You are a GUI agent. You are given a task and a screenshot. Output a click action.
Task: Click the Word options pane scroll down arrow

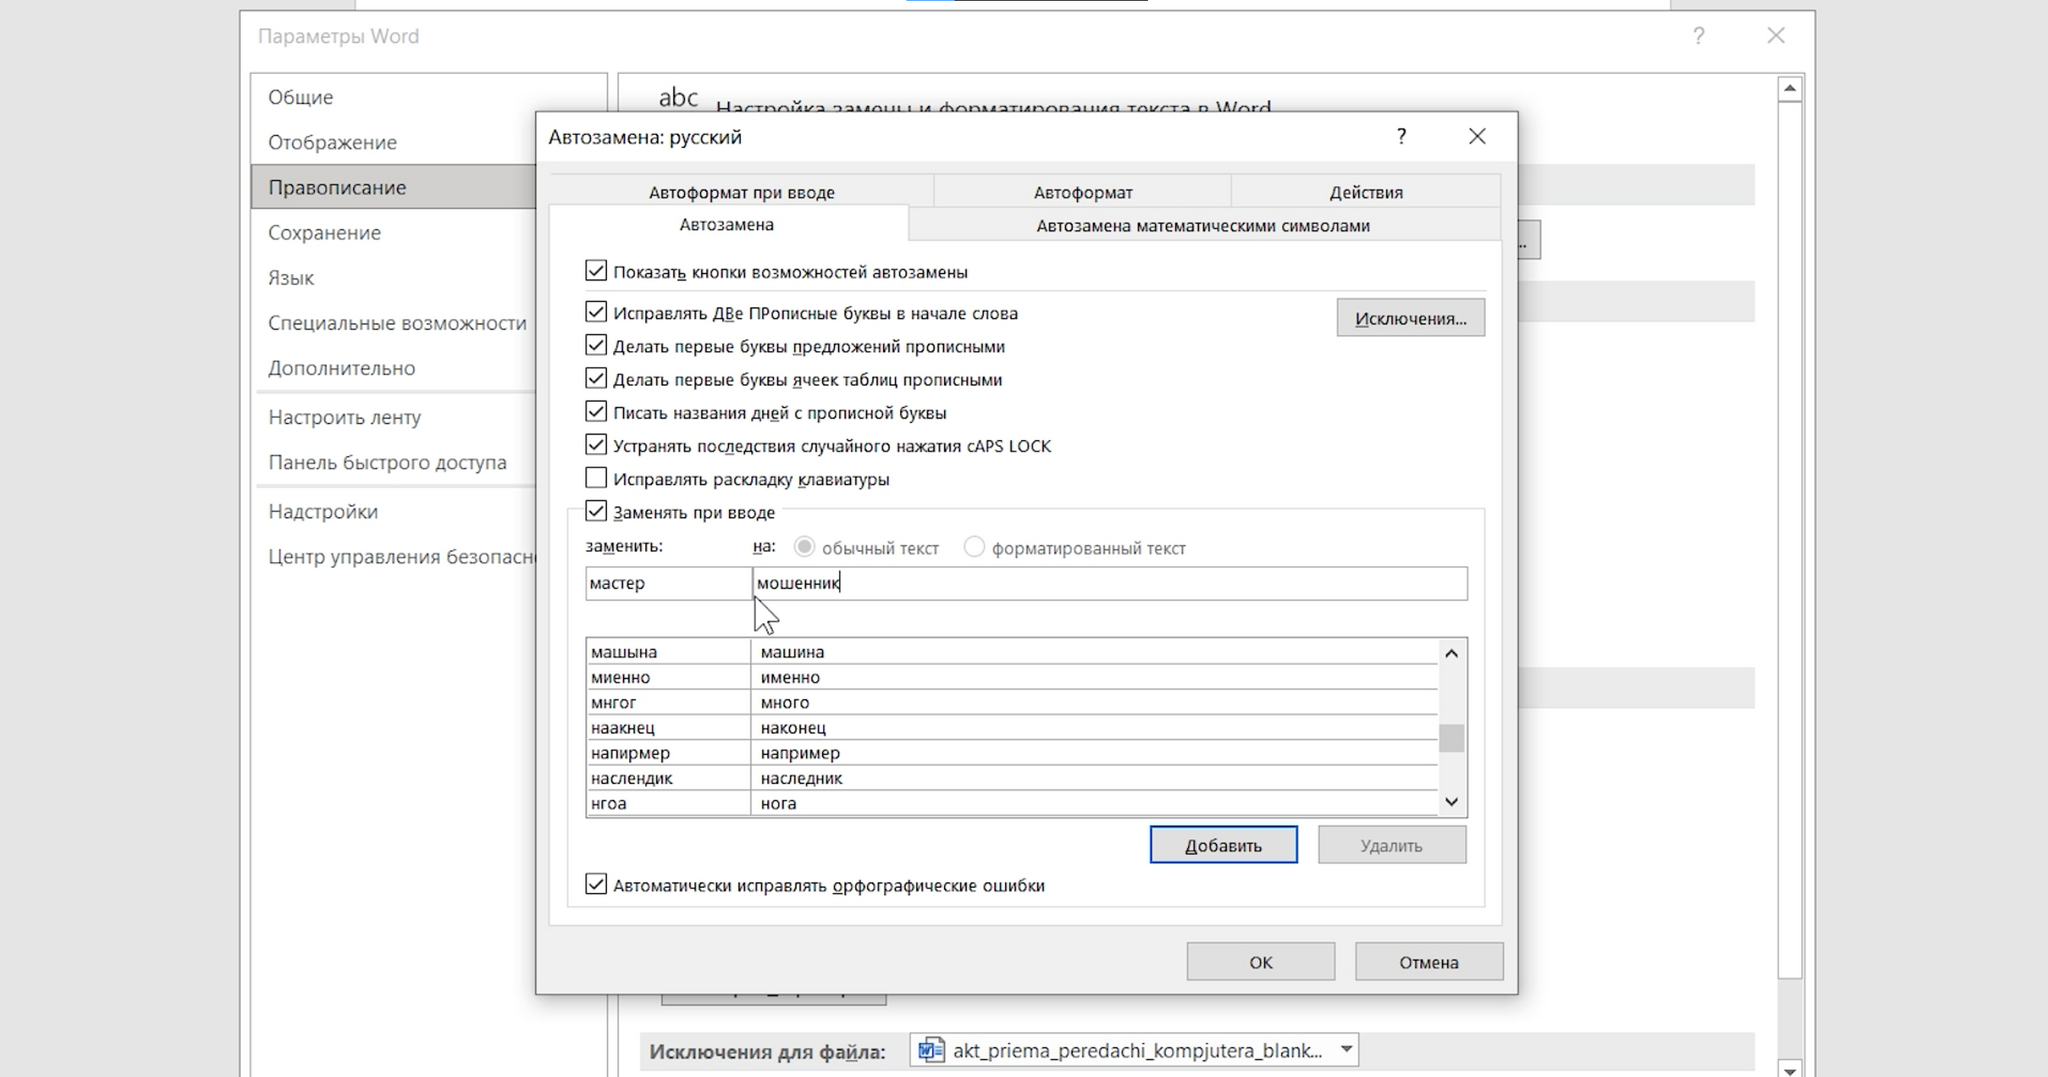pos(1790,1069)
